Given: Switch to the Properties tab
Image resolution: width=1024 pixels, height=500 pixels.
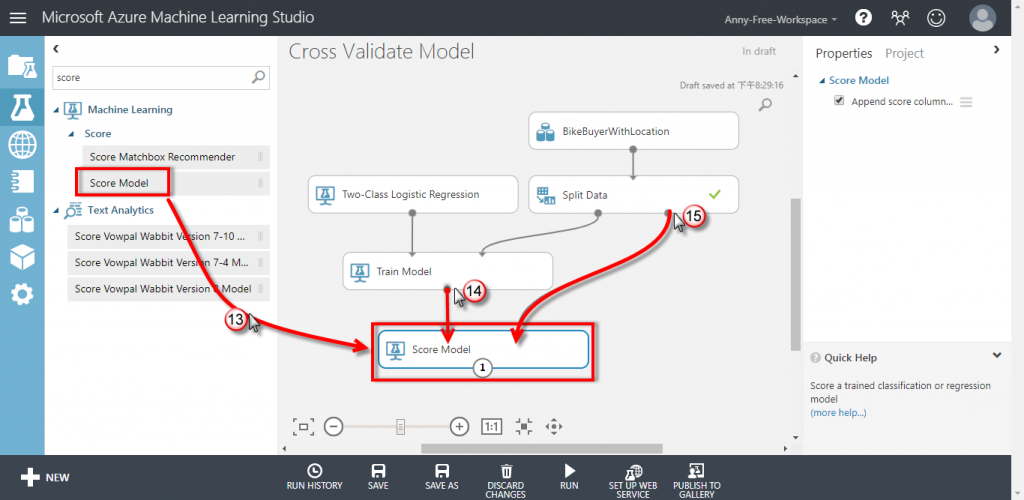Looking at the screenshot, I should point(844,54).
